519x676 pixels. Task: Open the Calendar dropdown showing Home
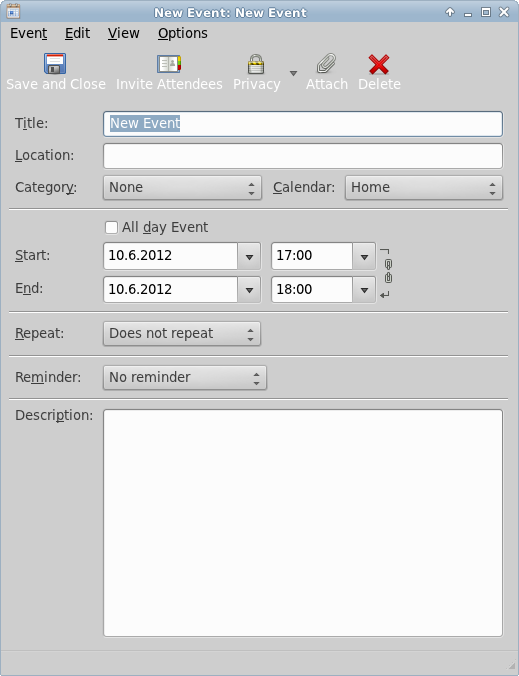(424, 188)
